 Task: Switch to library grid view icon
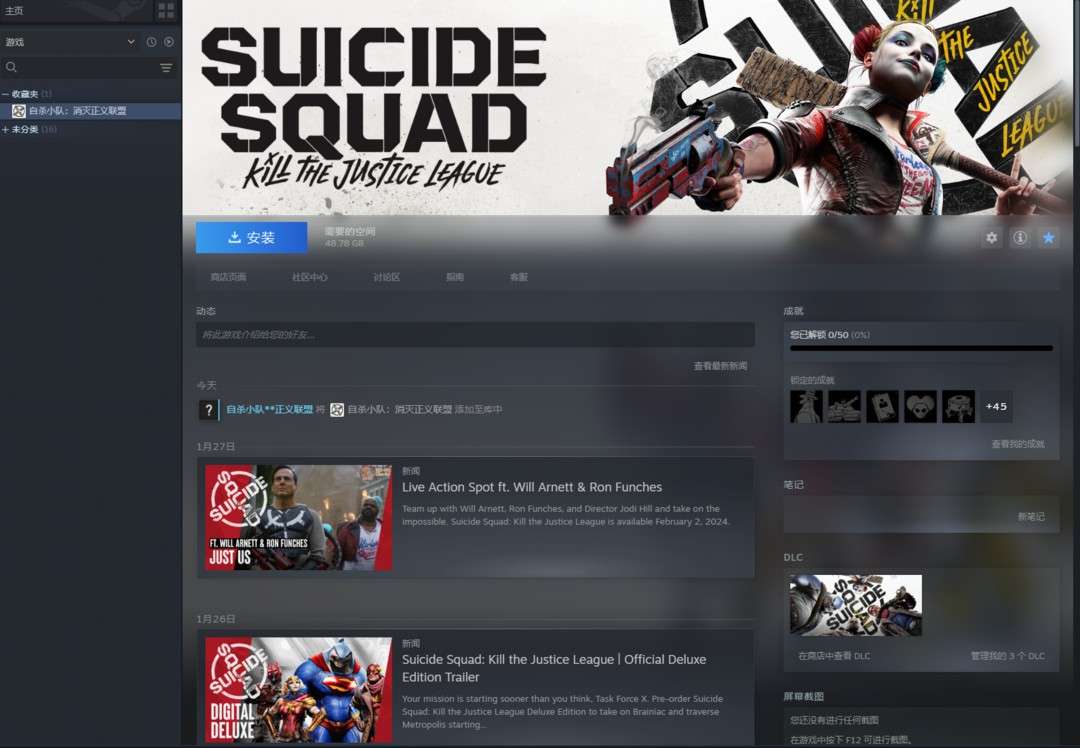pyautogui.click(x=166, y=11)
